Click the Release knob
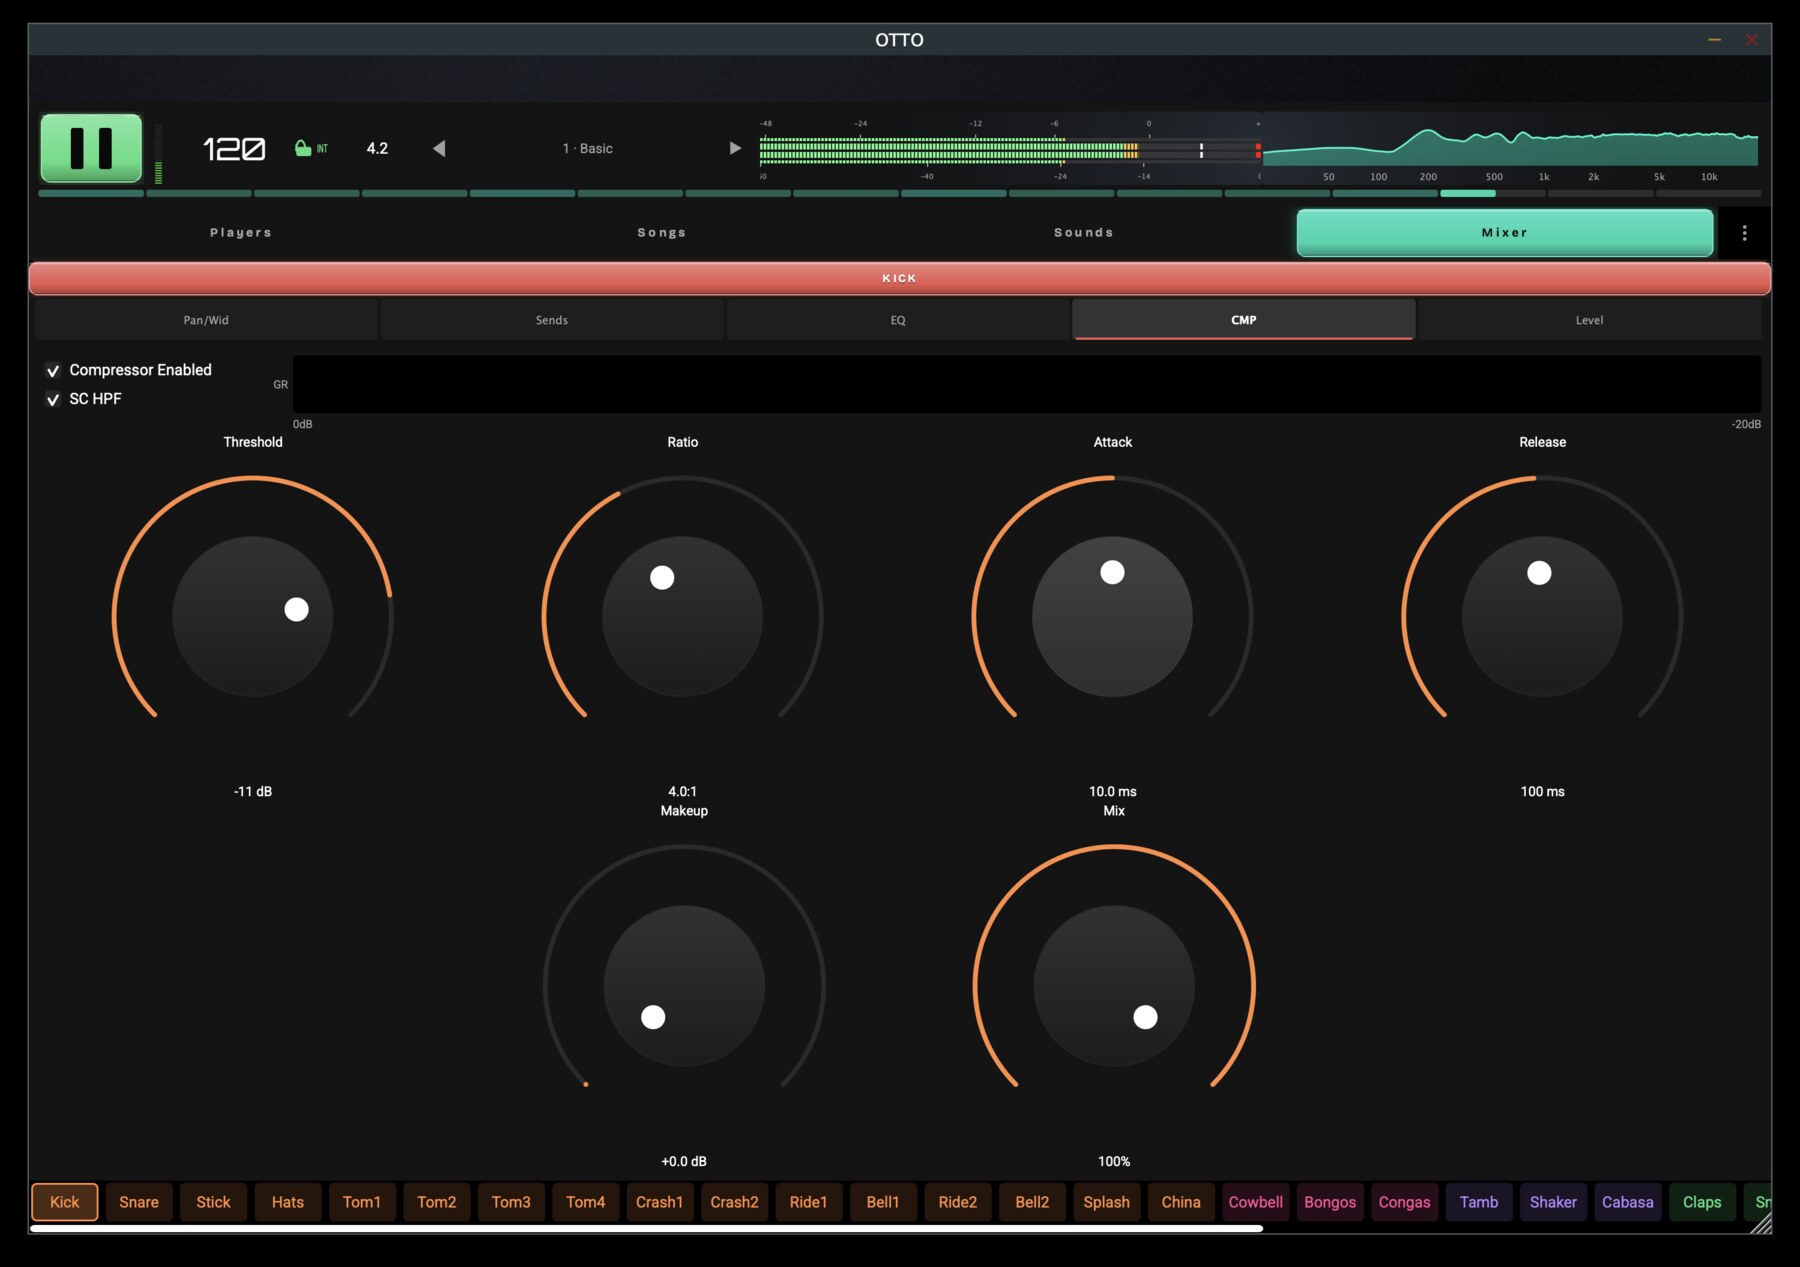 [1543, 617]
